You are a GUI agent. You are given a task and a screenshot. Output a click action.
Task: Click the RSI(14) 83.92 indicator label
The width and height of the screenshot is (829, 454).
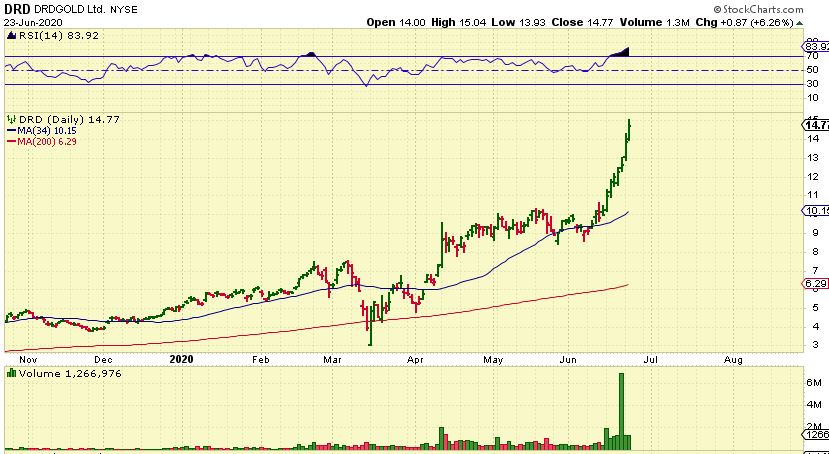click(x=58, y=35)
